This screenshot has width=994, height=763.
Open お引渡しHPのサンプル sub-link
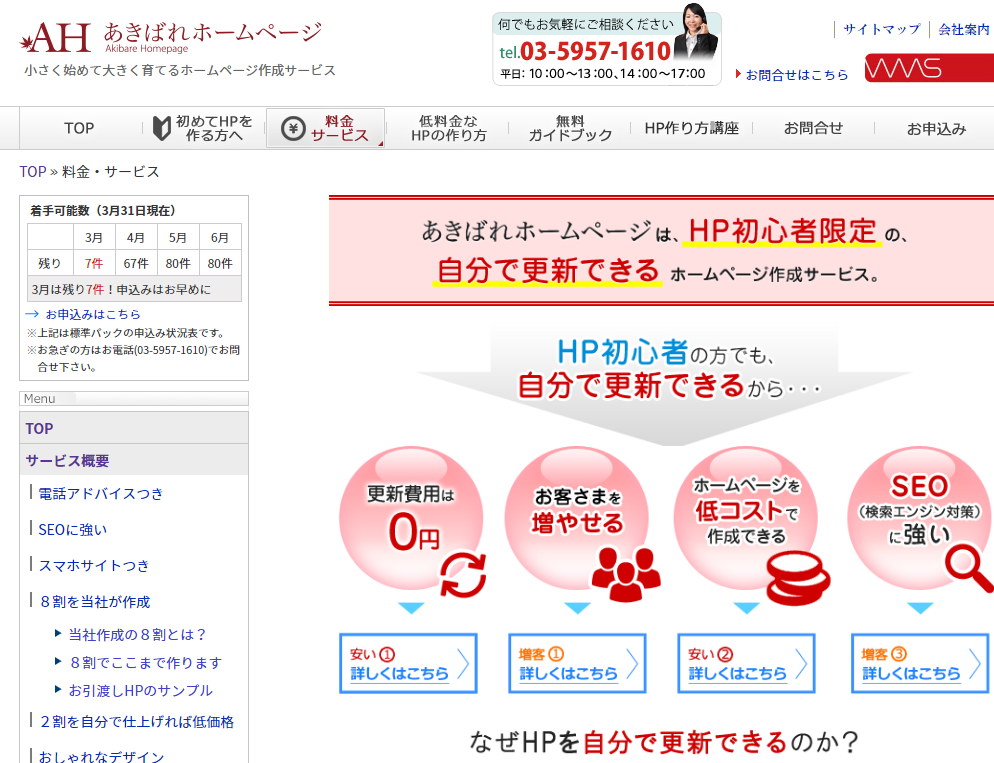[x=141, y=691]
